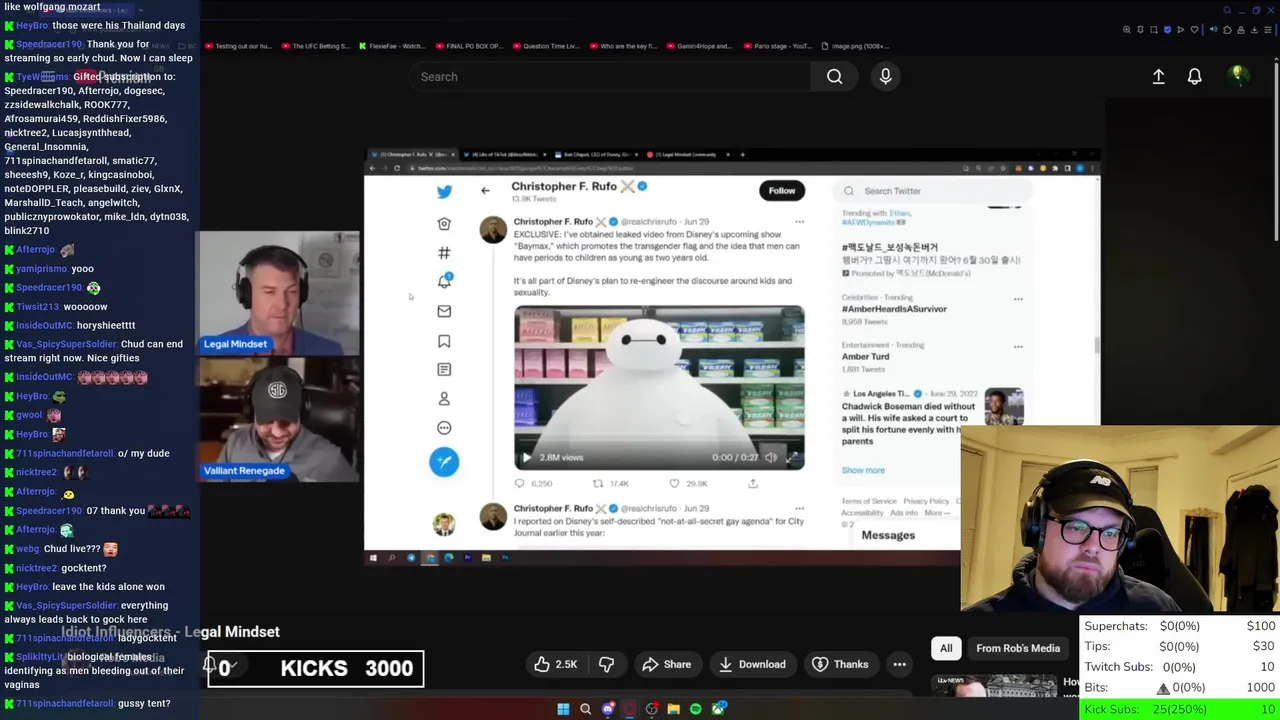Play the Baymax tweet video
The width and height of the screenshot is (1280, 720).
(527, 457)
